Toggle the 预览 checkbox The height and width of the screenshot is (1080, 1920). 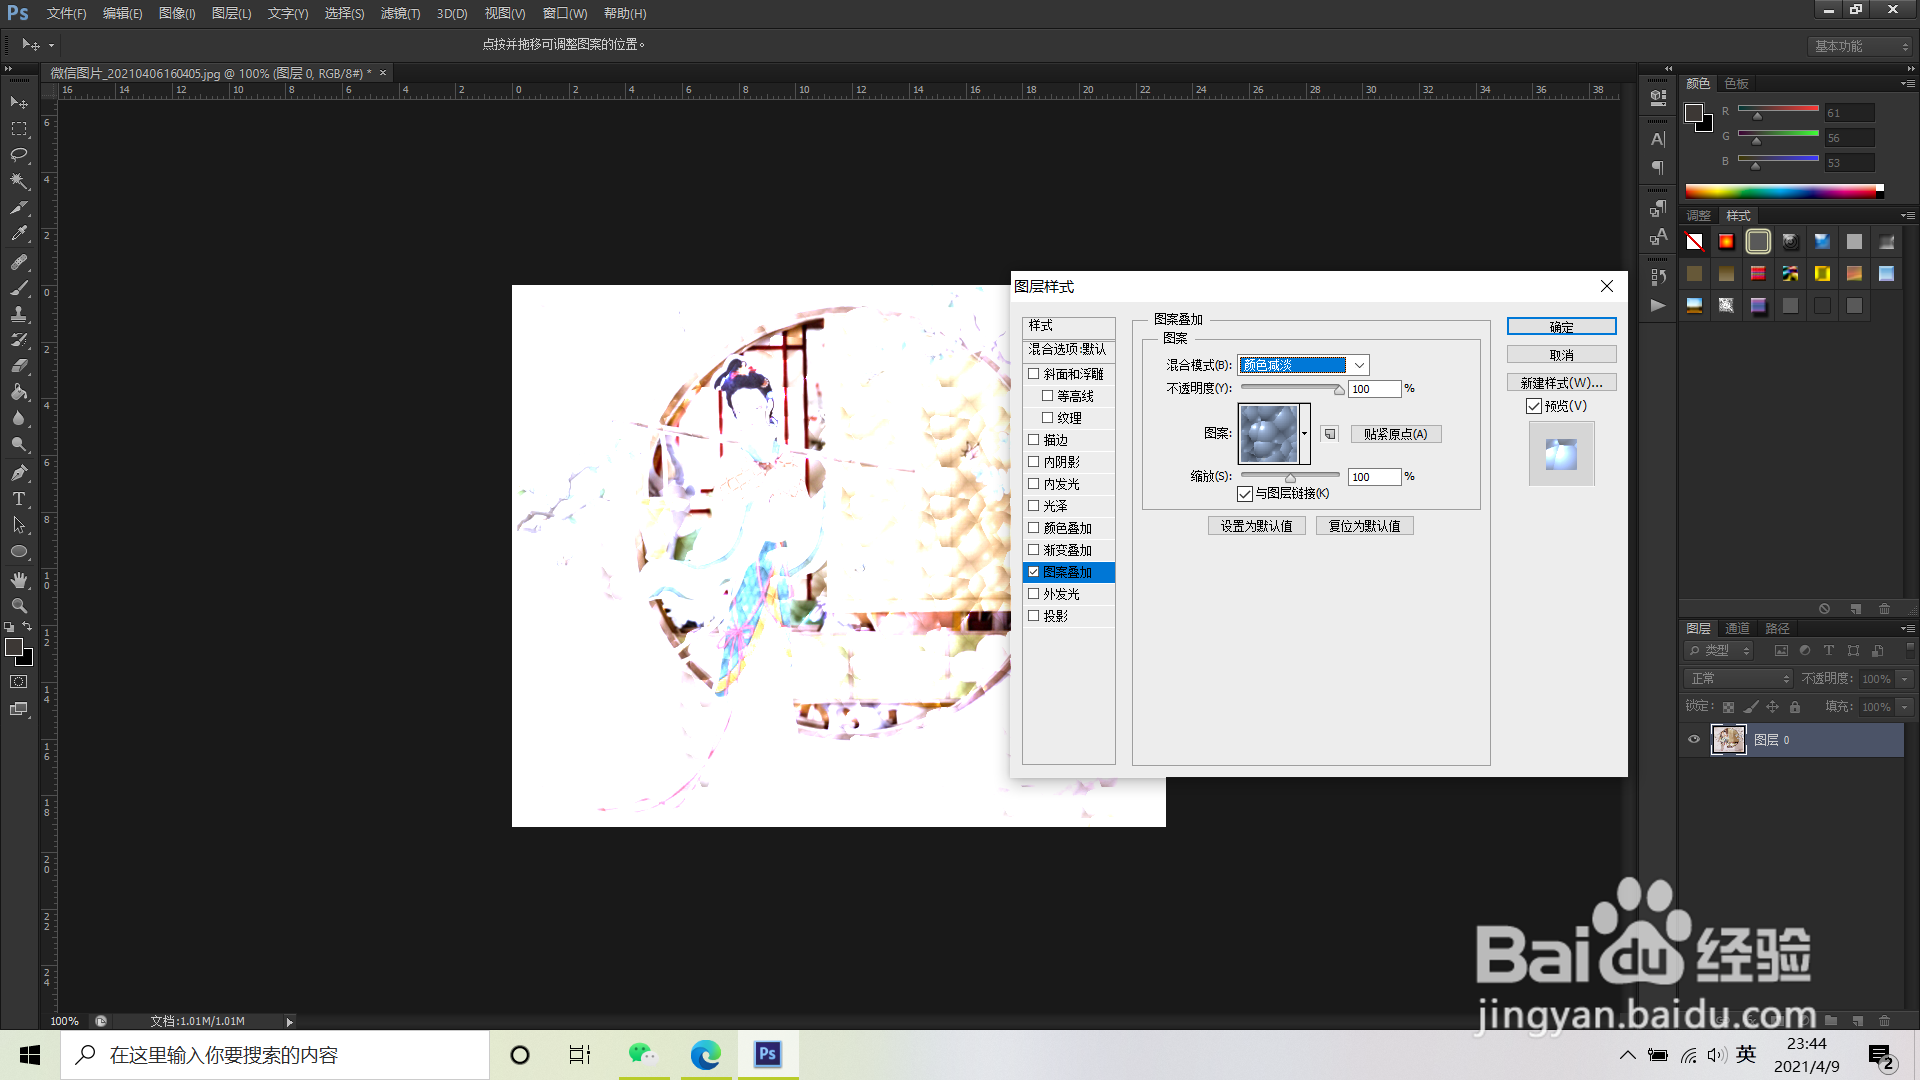[1533, 406]
